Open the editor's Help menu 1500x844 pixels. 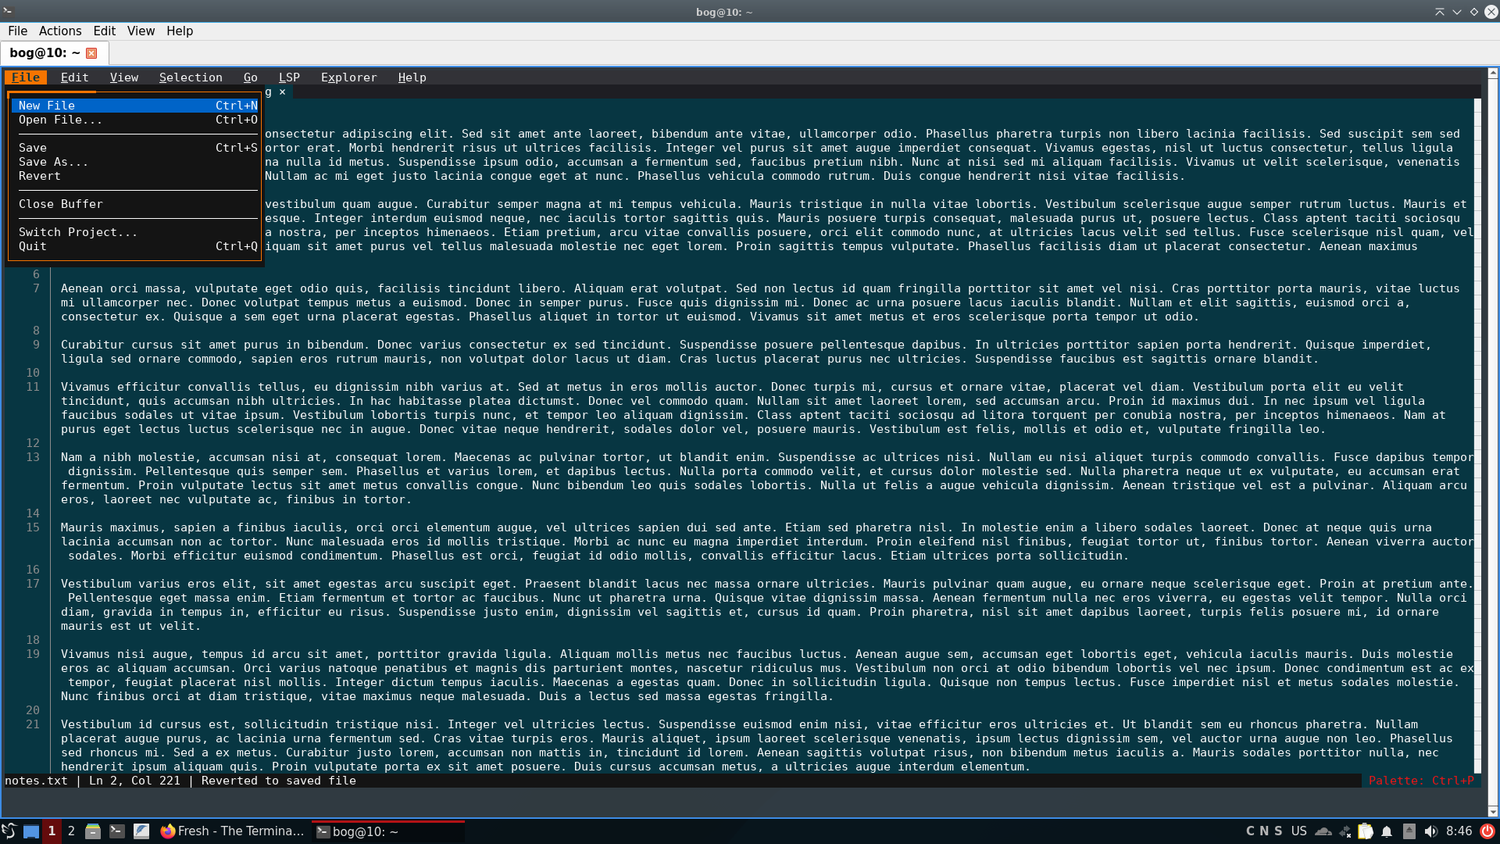412,77
